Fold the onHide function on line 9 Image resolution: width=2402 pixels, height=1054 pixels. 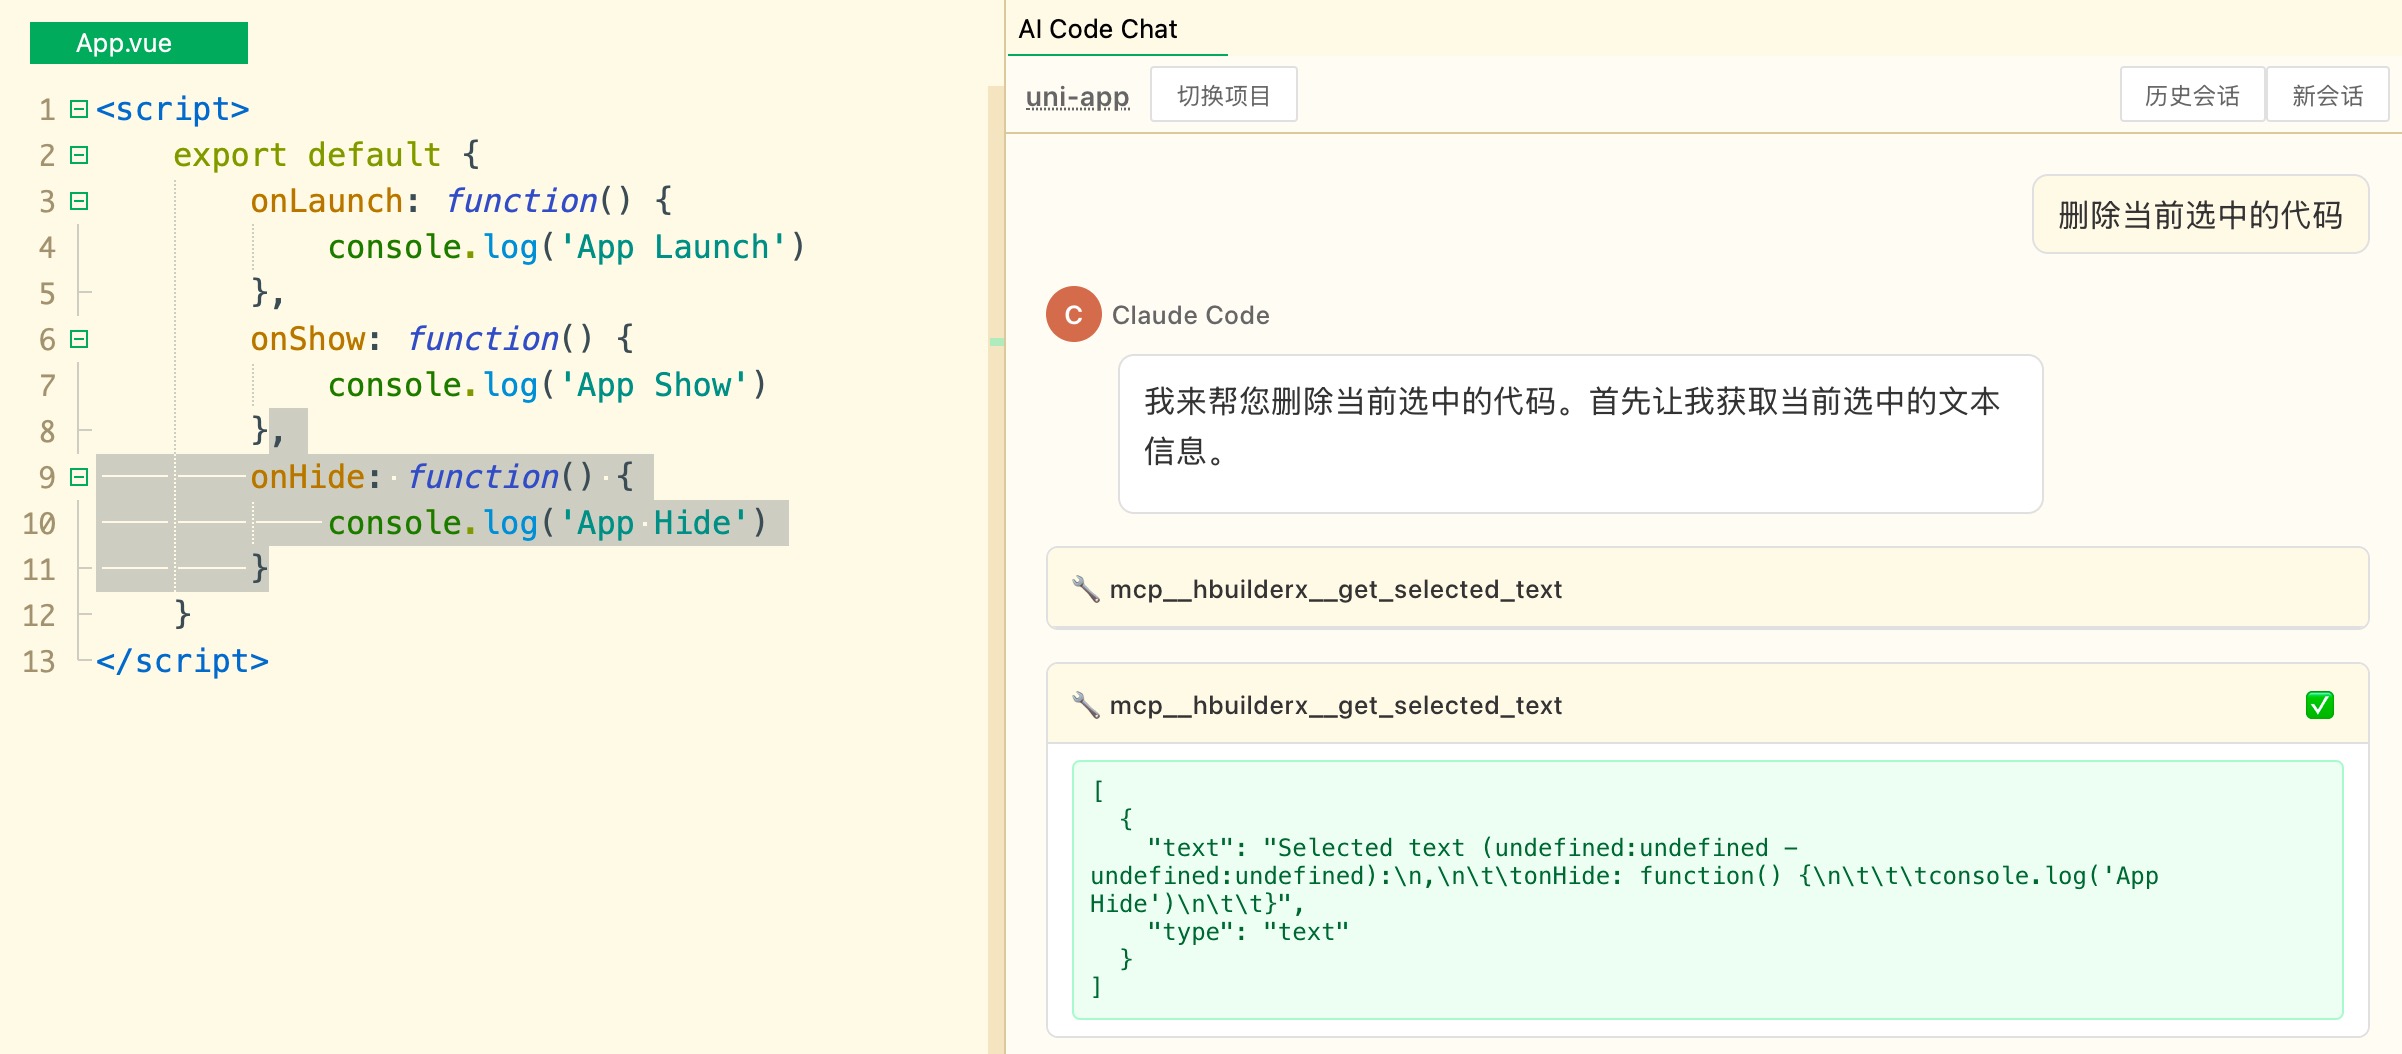pyautogui.click(x=79, y=477)
